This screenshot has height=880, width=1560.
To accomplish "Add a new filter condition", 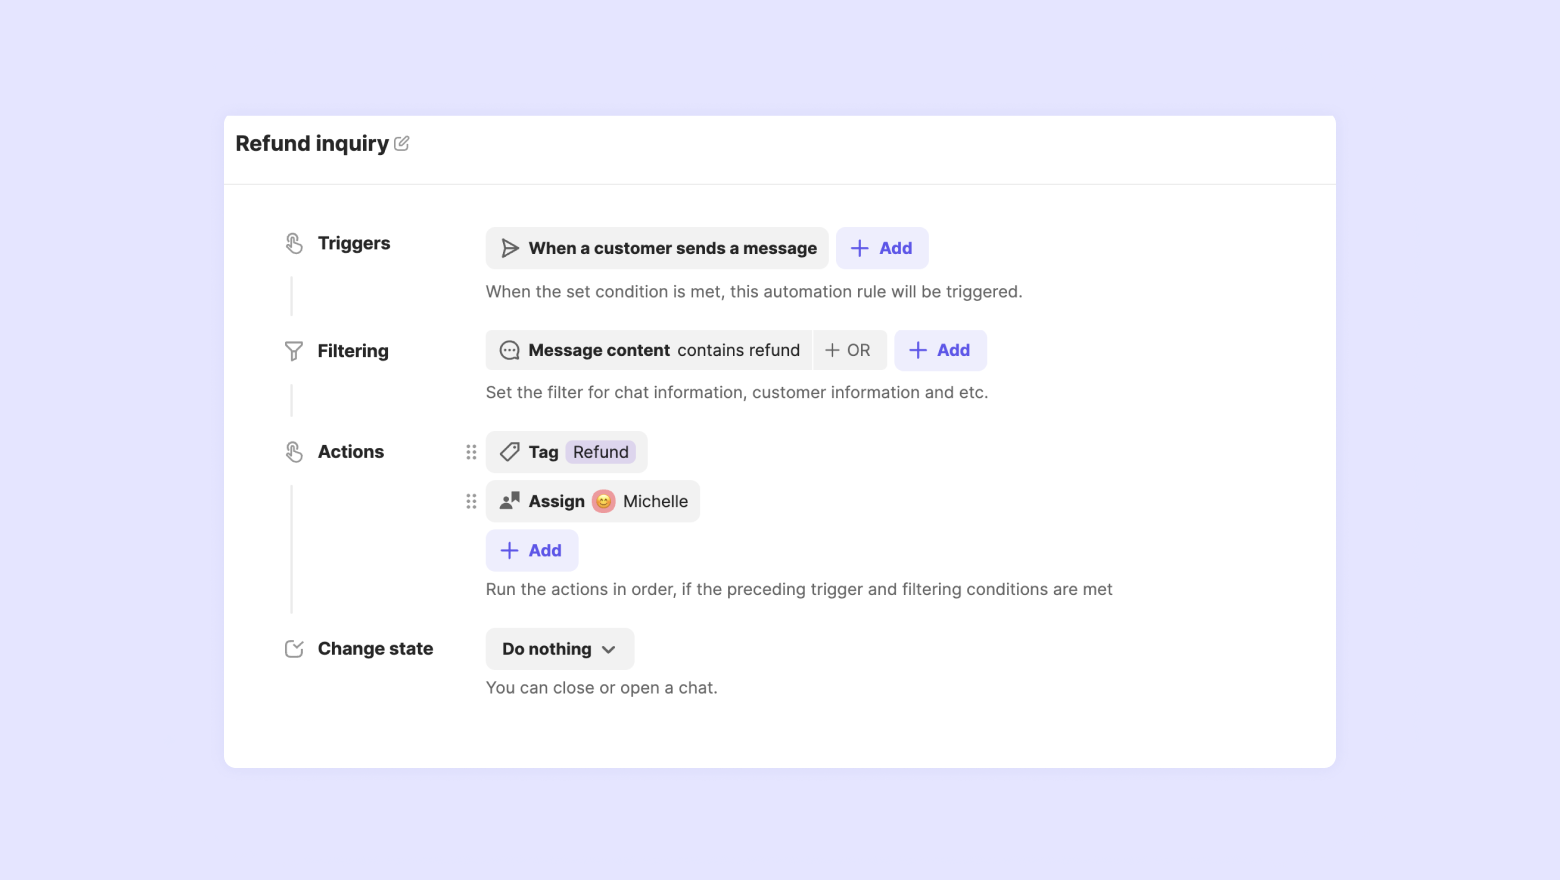I will (x=940, y=350).
